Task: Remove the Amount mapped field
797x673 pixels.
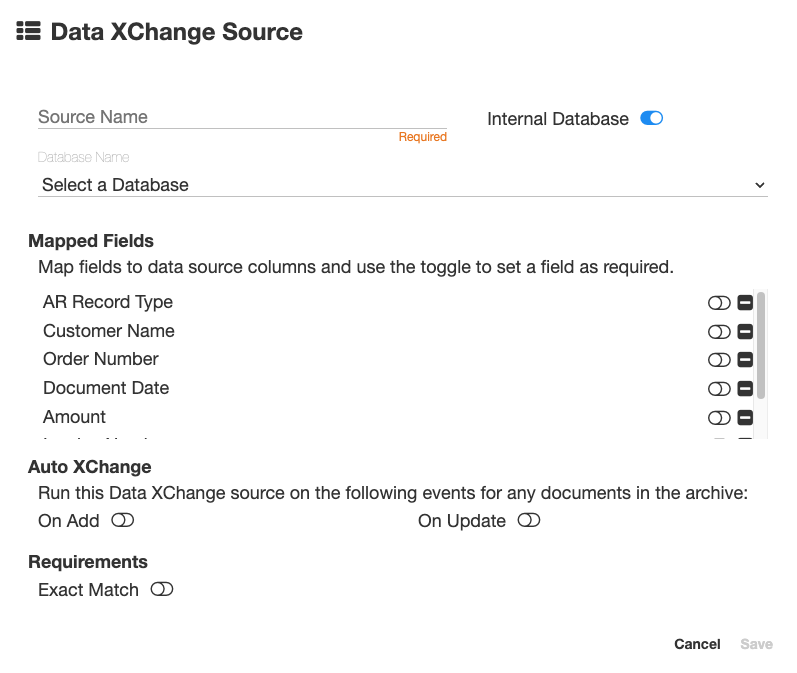Action: (x=745, y=418)
